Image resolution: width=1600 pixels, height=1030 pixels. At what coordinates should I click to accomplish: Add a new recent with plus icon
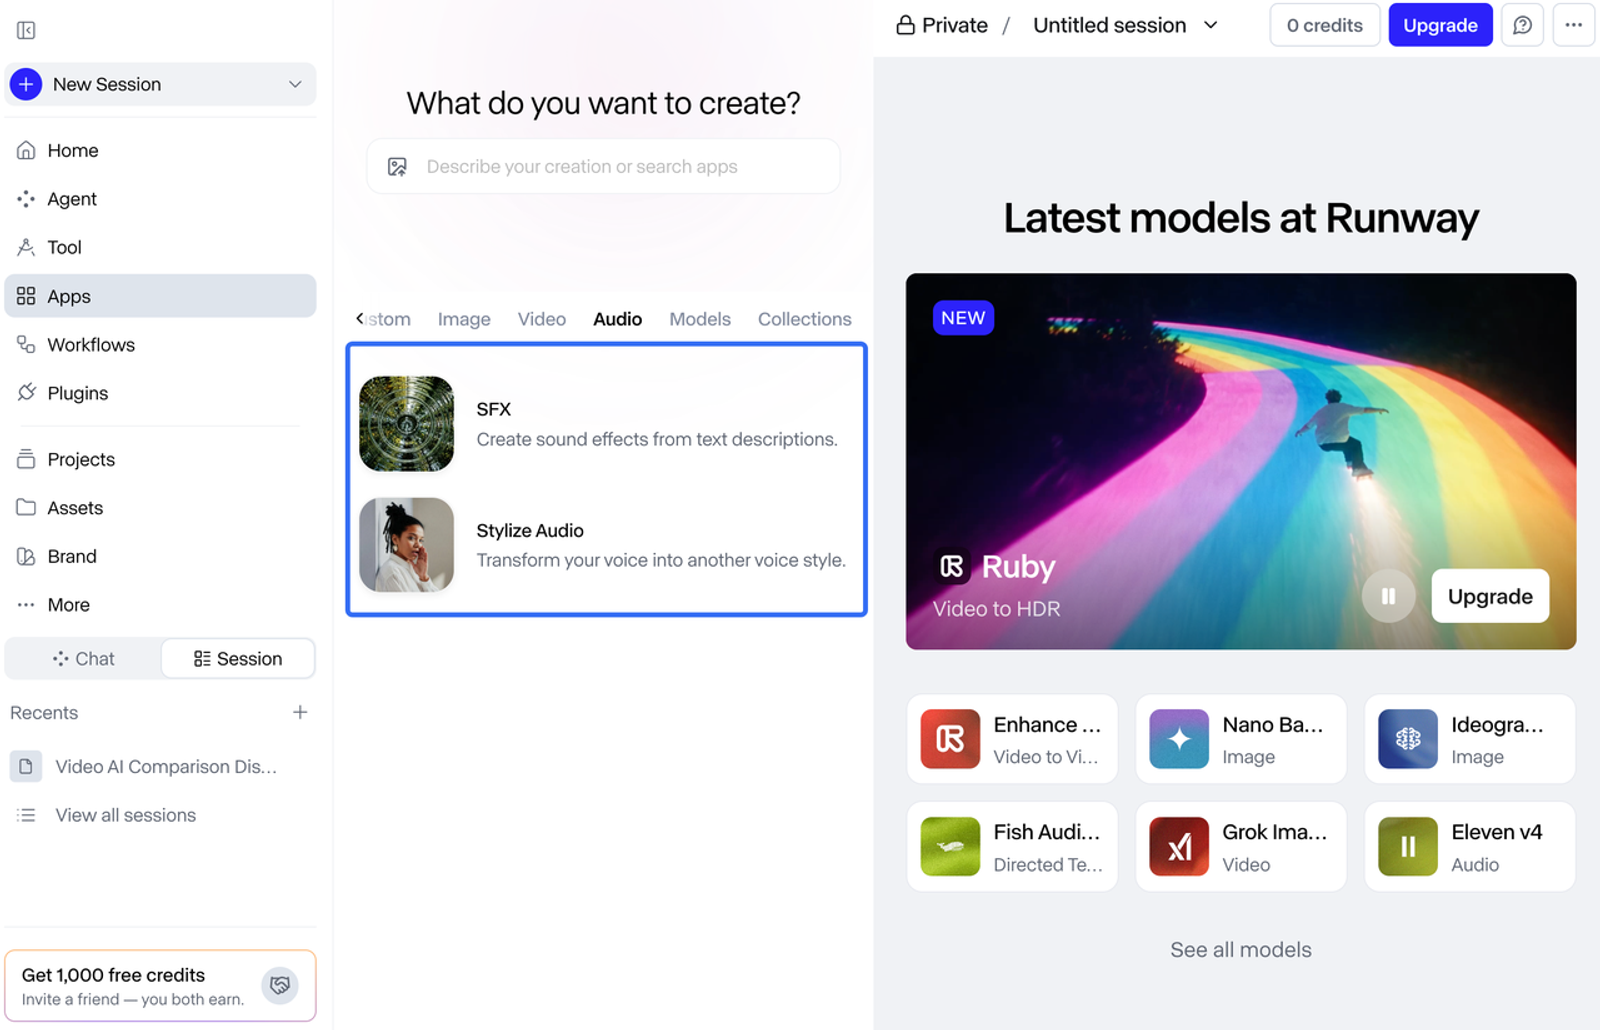[x=300, y=712]
